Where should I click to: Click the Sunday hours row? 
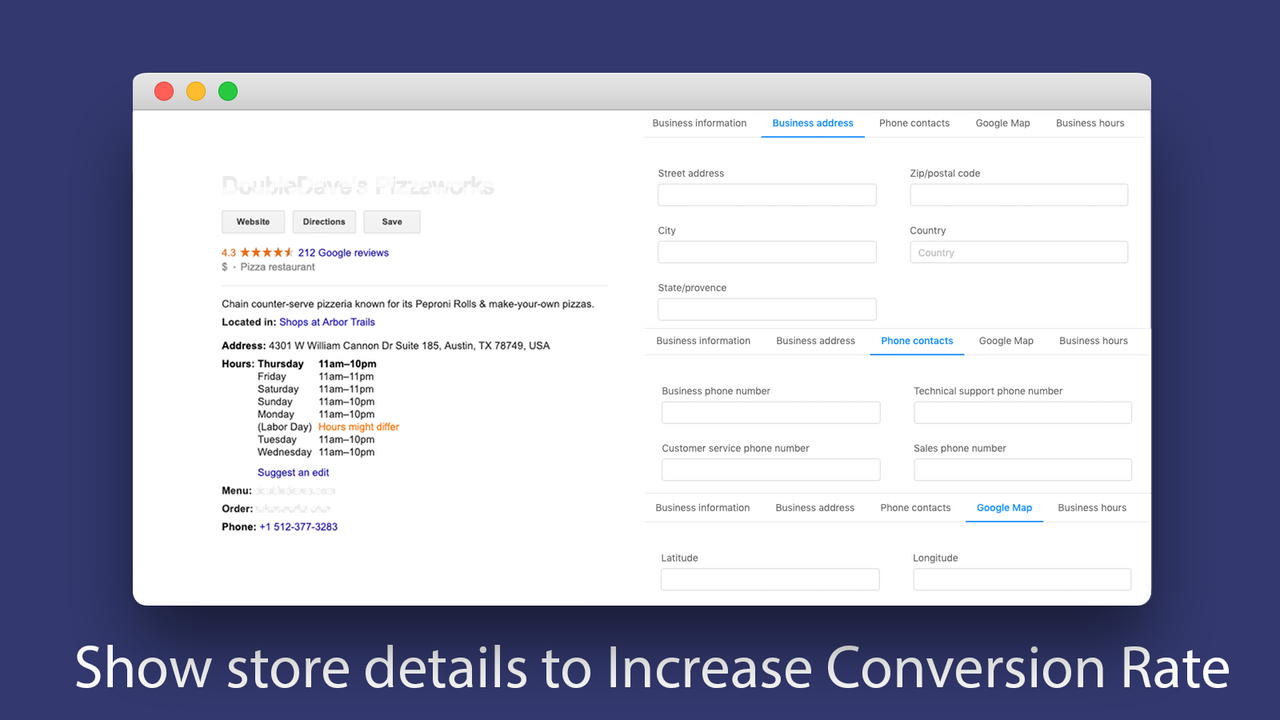click(x=316, y=402)
